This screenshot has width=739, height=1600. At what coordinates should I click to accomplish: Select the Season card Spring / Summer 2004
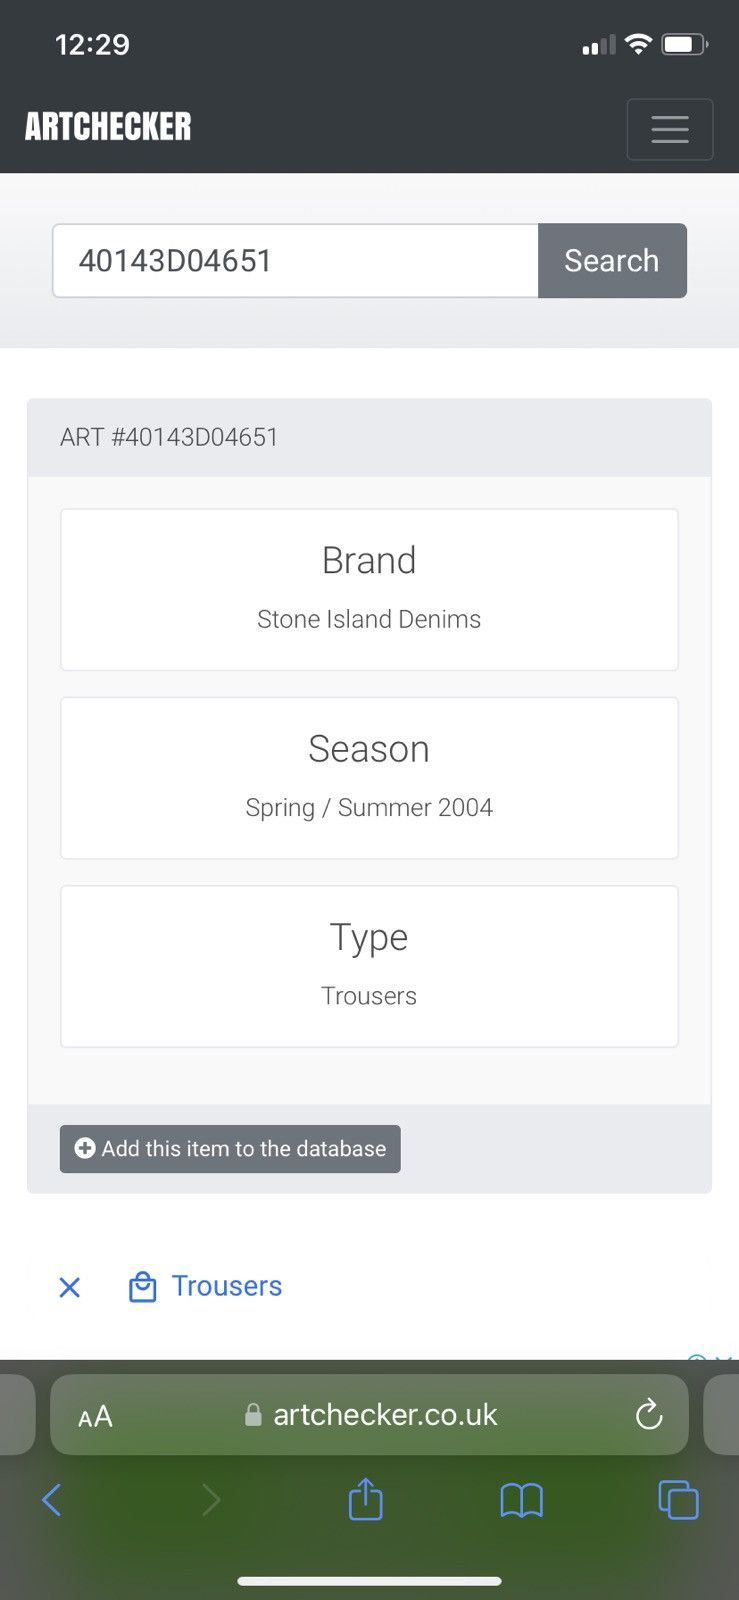369,778
